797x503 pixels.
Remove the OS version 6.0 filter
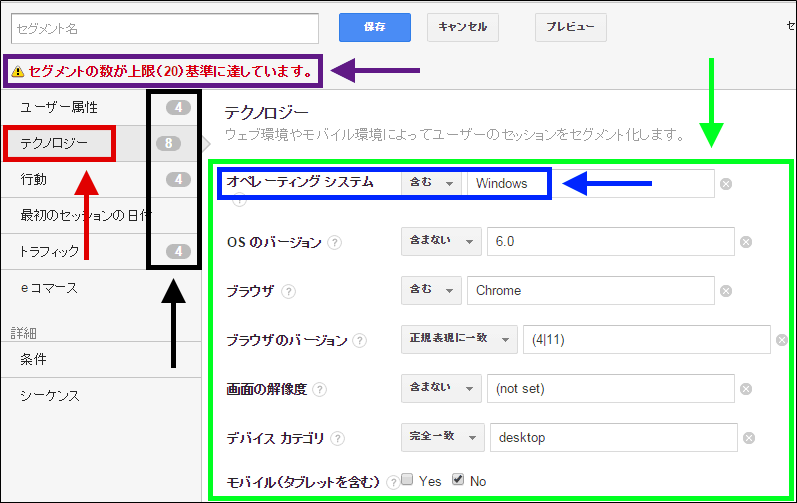(x=745, y=242)
